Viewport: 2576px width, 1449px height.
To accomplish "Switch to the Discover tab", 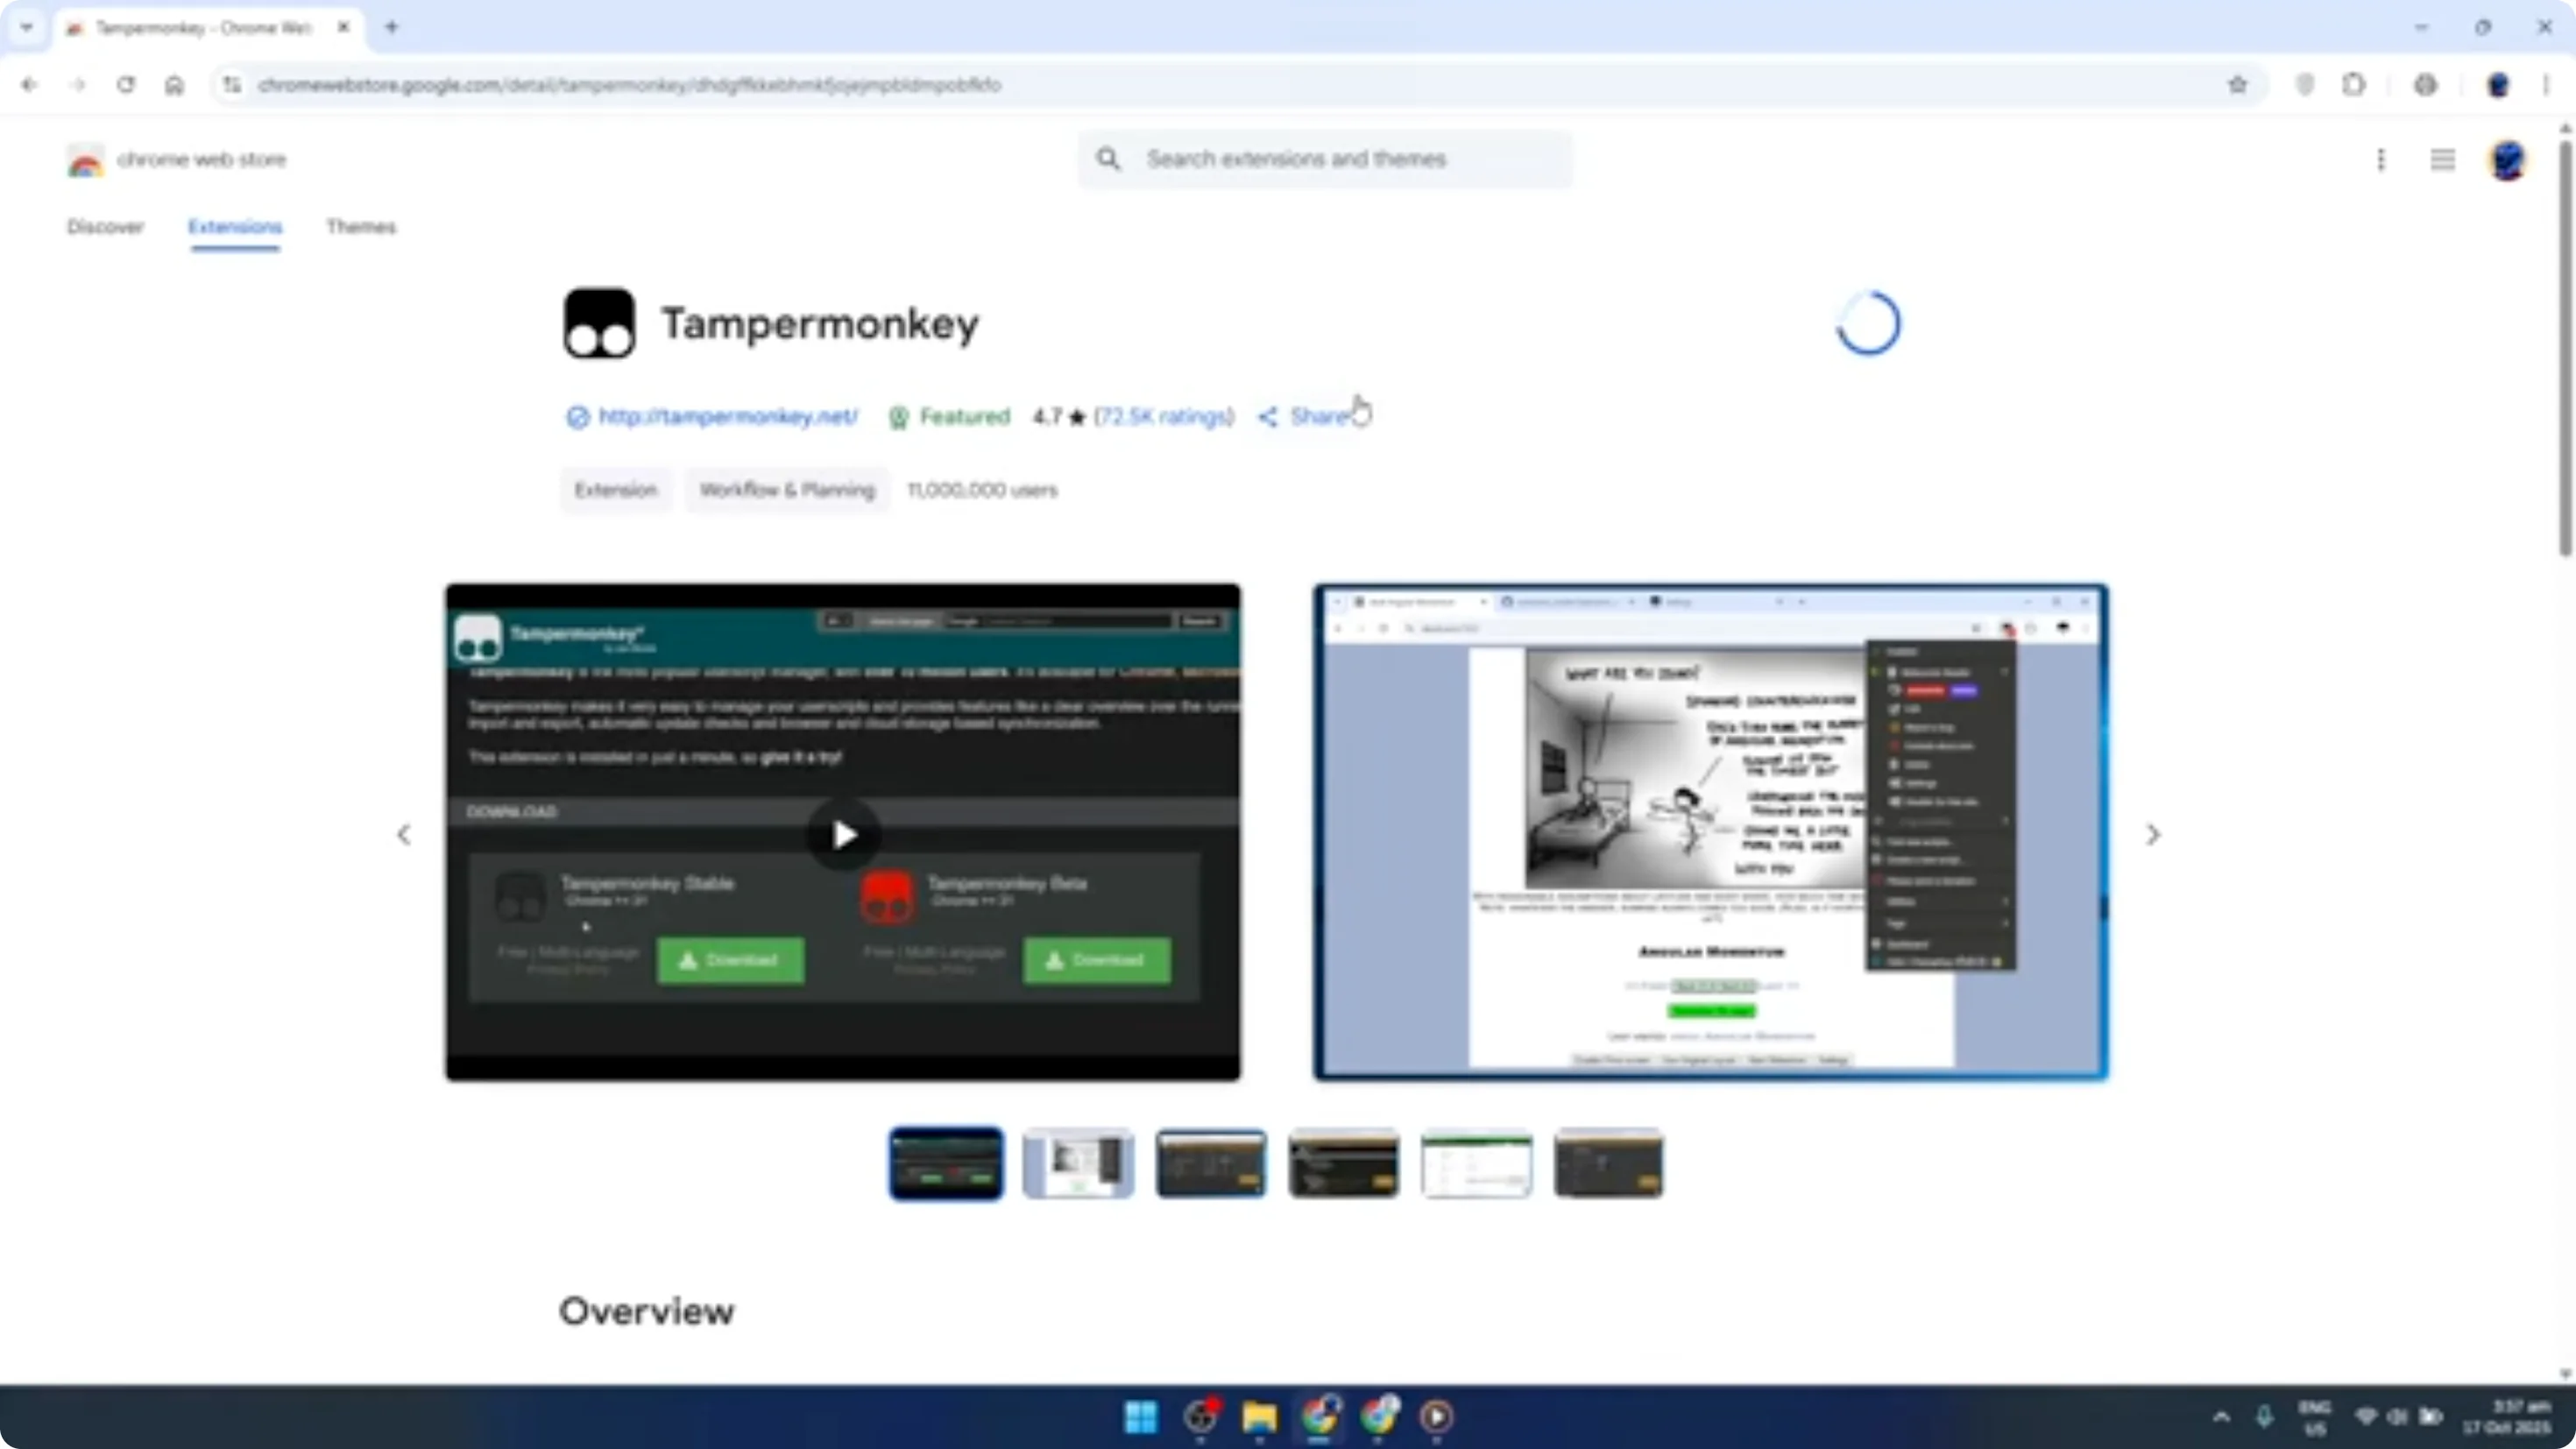I will pyautogui.click(x=106, y=227).
